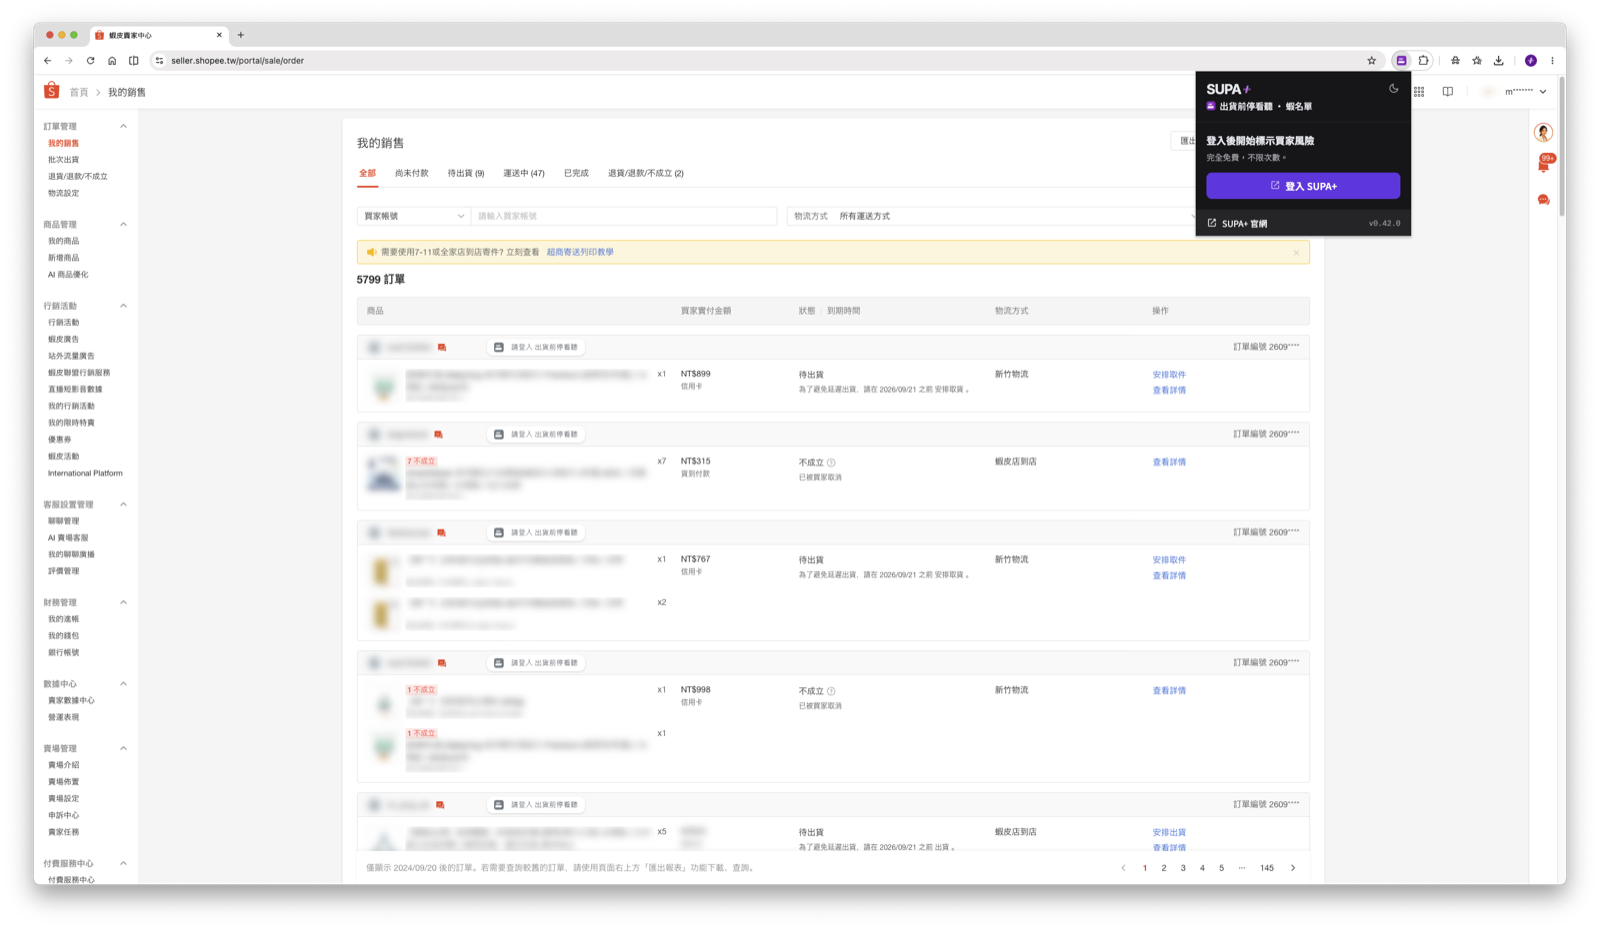The width and height of the screenshot is (1600, 929).
Task: Click the assistant avatar in right rail
Action: (1544, 132)
